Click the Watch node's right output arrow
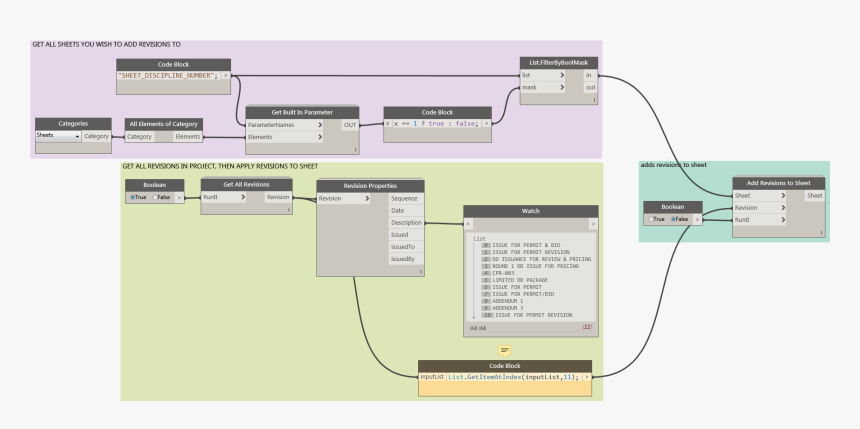This screenshot has height=429, width=860. 592,224
